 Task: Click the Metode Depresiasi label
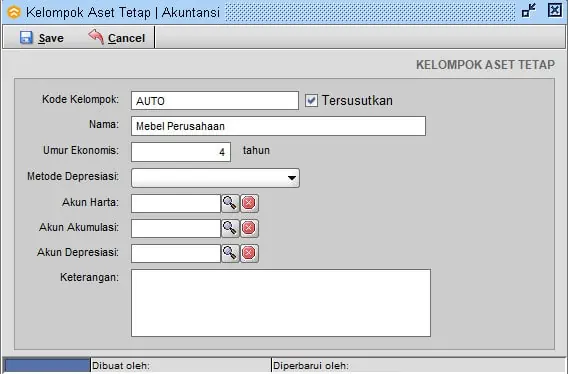(73, 176)
